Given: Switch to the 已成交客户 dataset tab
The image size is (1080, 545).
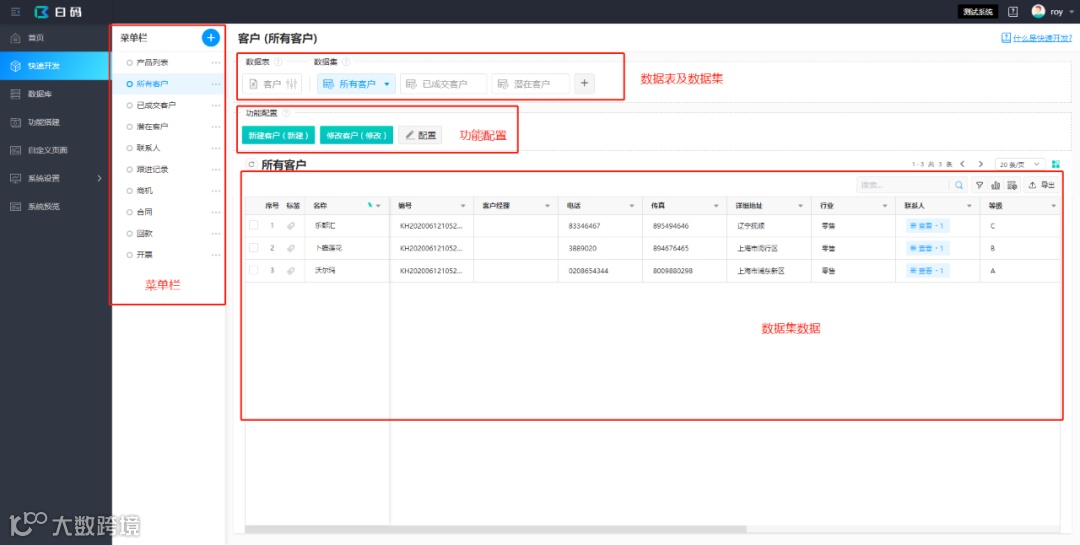Looking at the screenshot, I should (444, 84).
